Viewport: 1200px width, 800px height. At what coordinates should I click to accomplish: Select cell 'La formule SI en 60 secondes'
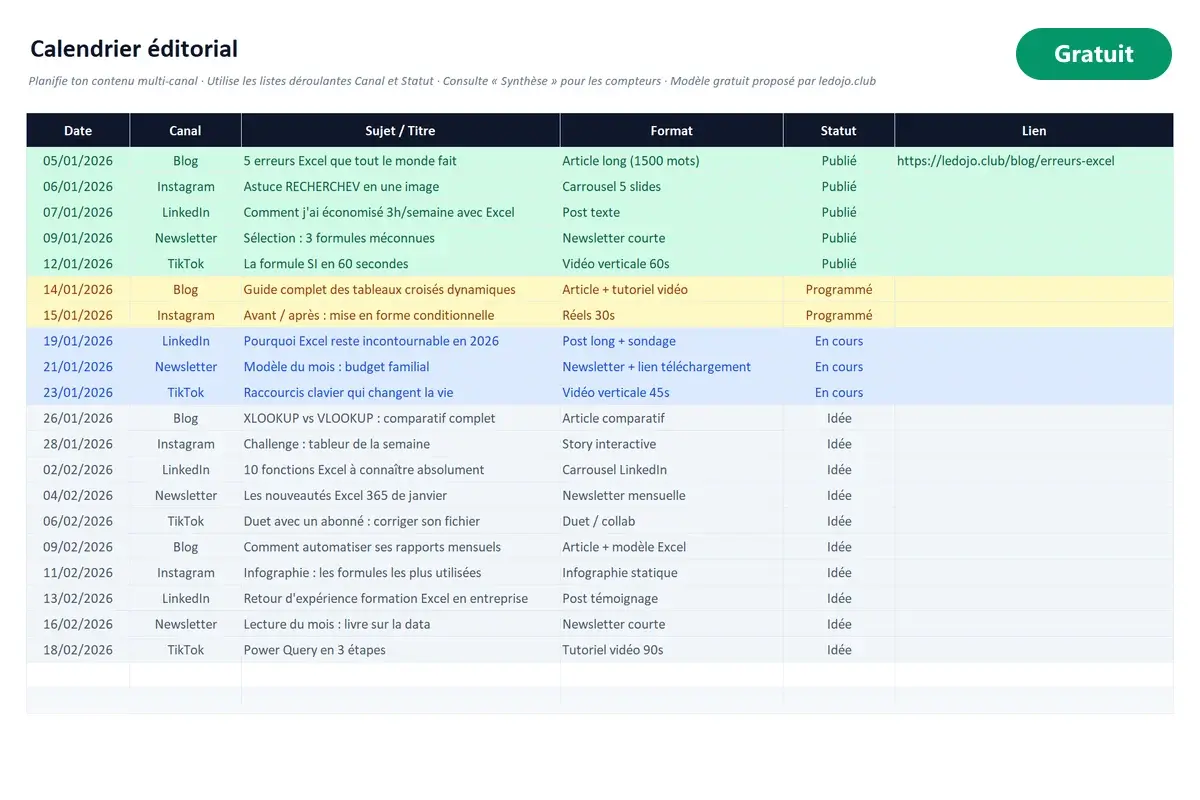(400, 263)
